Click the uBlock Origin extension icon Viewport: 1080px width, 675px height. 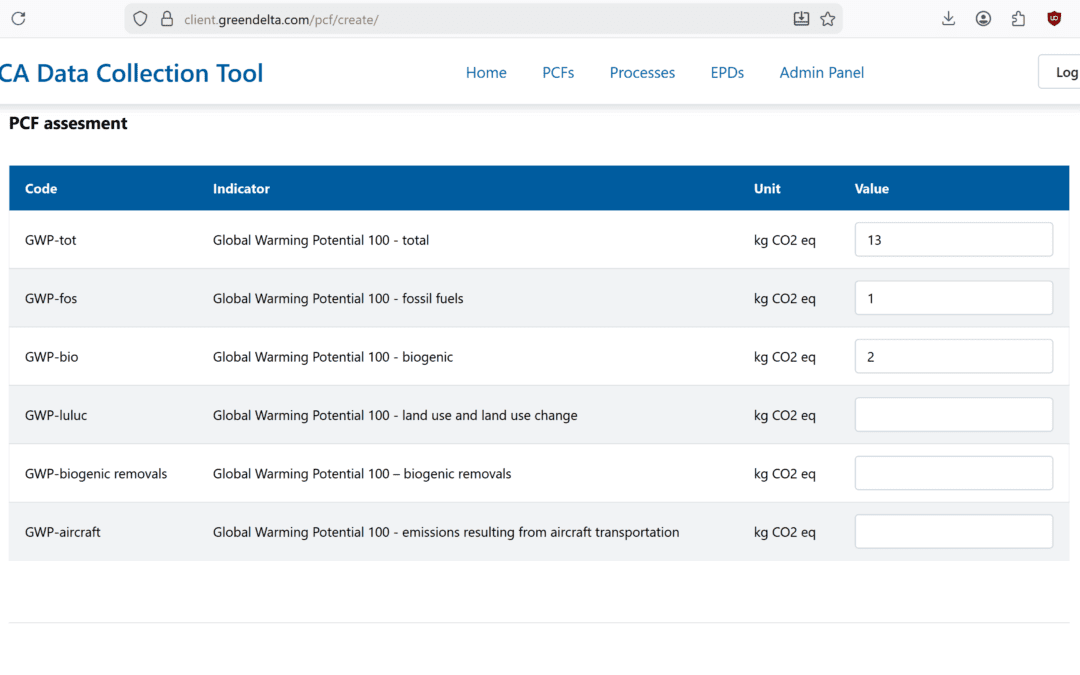click(x=1054, y=19)
